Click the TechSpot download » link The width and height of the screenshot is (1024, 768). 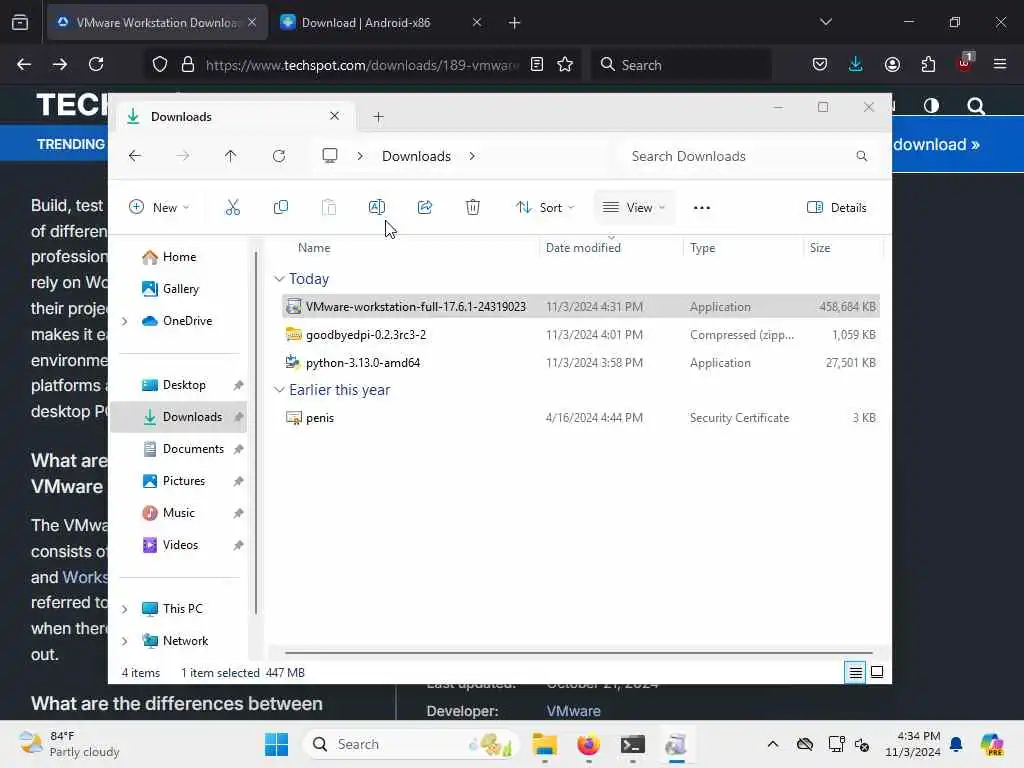tap(936, 144)
